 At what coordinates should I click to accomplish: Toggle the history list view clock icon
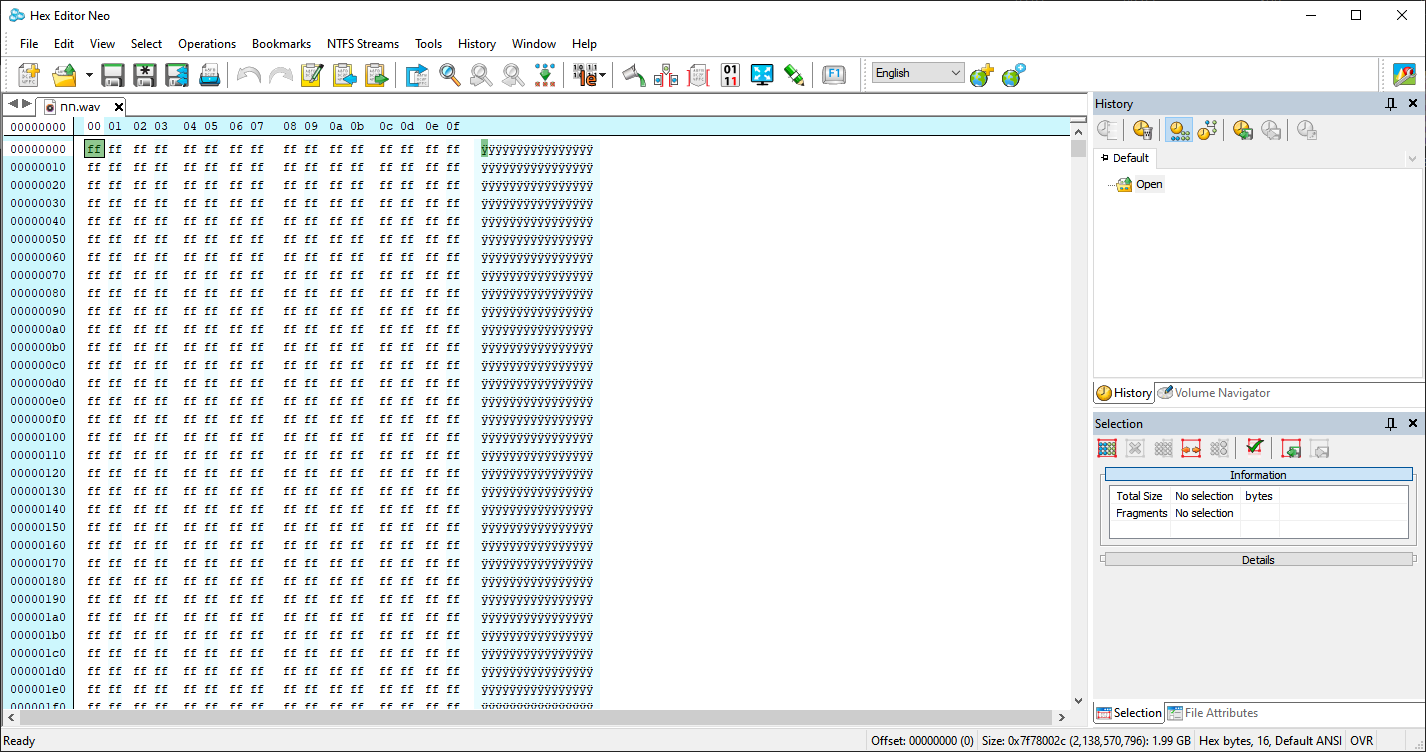click(x=1179, y=130)
